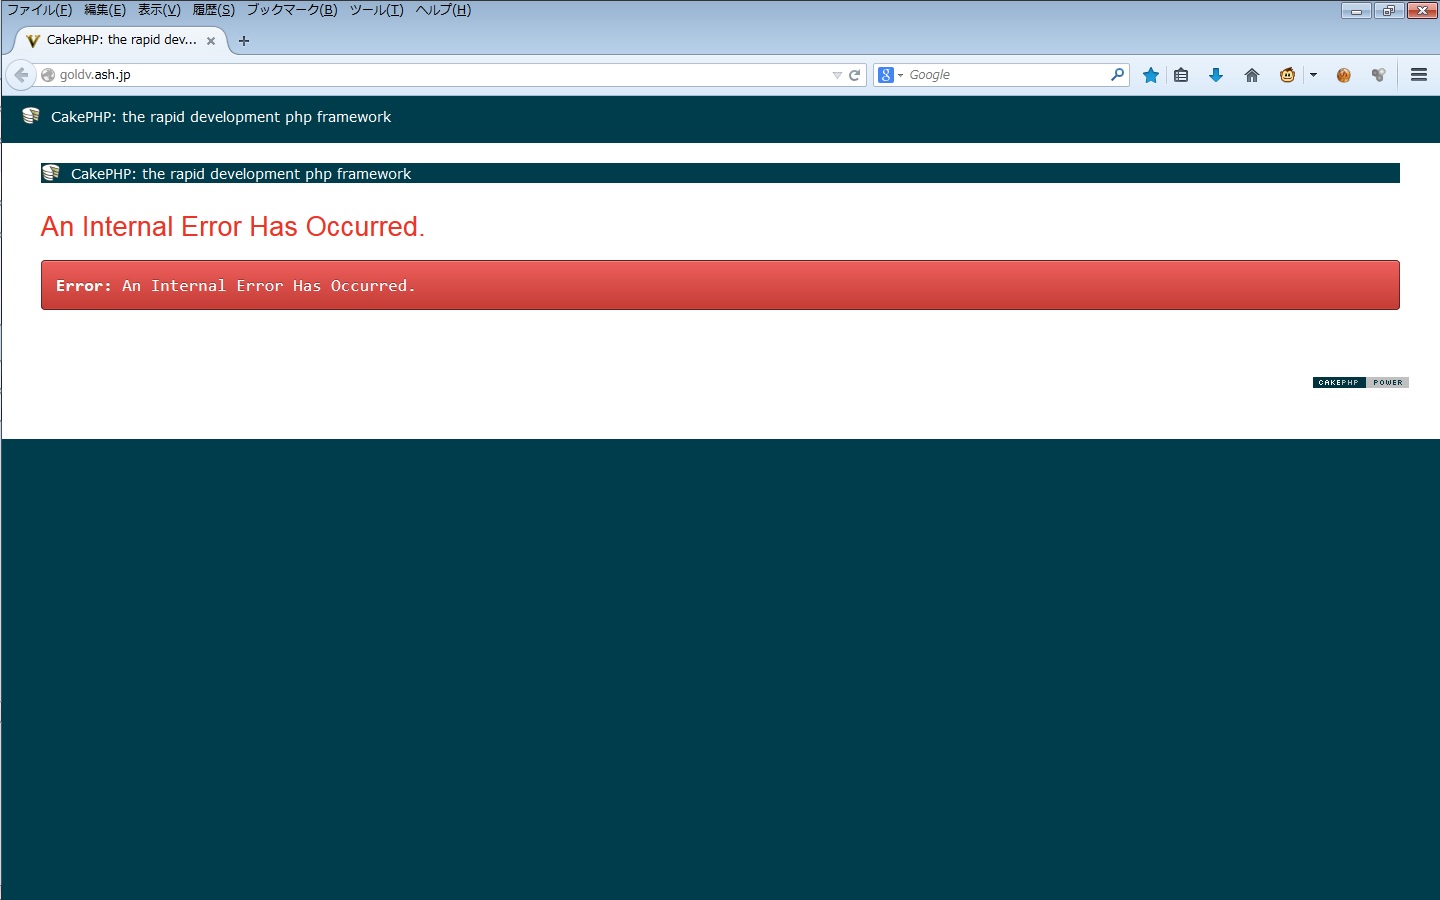Open the ファイル(F) menu
This screenshot has height=900, width=1440.
[x=39, y=10]
